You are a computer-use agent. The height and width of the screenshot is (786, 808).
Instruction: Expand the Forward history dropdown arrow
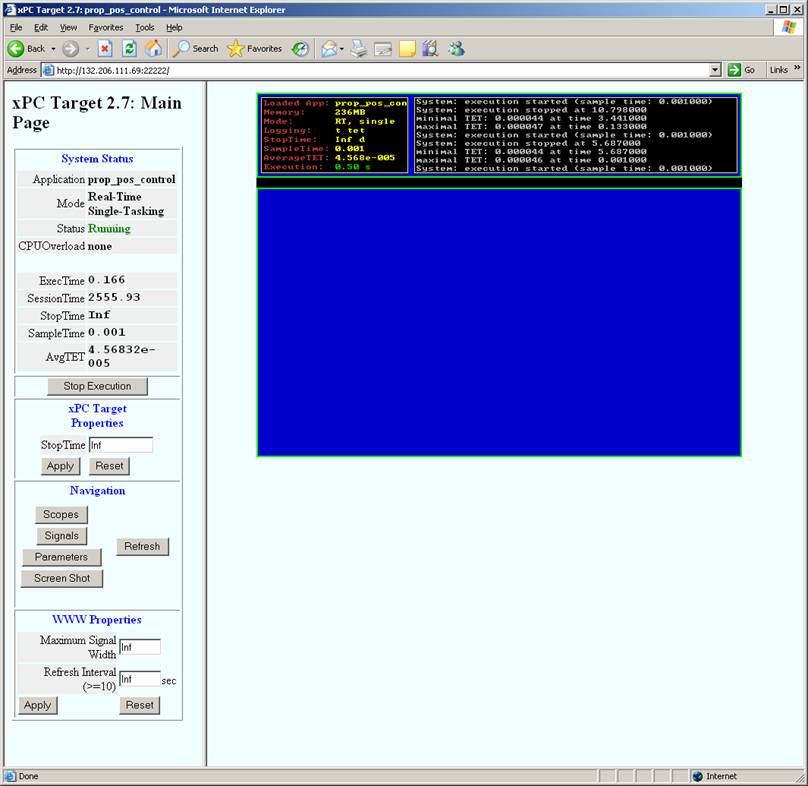pyautogui.click(x=87, y=49)
